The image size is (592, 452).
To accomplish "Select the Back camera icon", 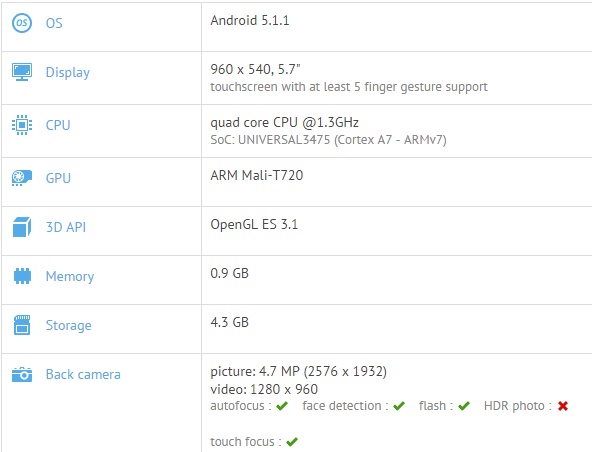I will (22, 374).
